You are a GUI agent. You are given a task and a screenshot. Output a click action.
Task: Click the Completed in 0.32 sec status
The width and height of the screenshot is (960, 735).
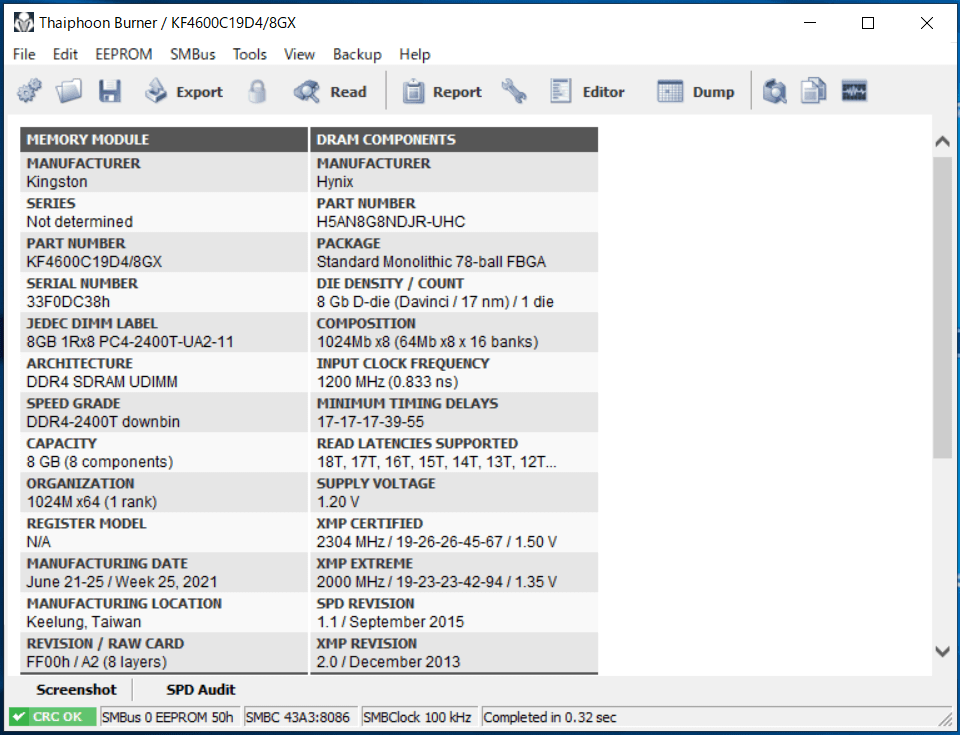[x=550, y=717]
